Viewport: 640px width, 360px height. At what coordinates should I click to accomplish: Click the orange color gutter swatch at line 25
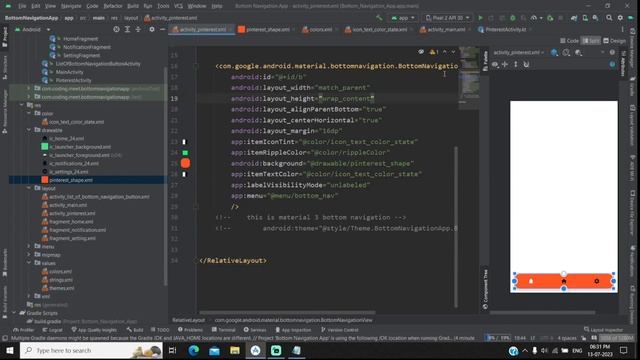(x=185, y=163)
